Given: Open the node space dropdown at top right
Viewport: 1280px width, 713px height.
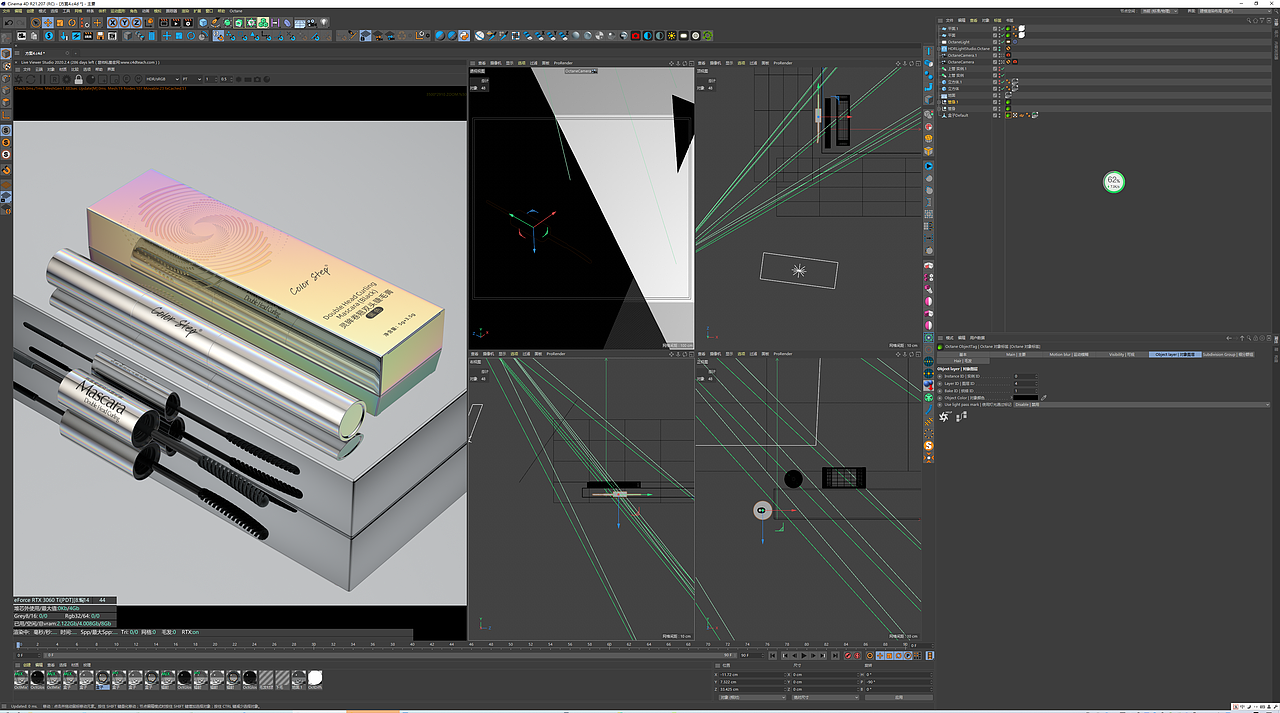Looking at the screenshot, I should (1160, 11).
